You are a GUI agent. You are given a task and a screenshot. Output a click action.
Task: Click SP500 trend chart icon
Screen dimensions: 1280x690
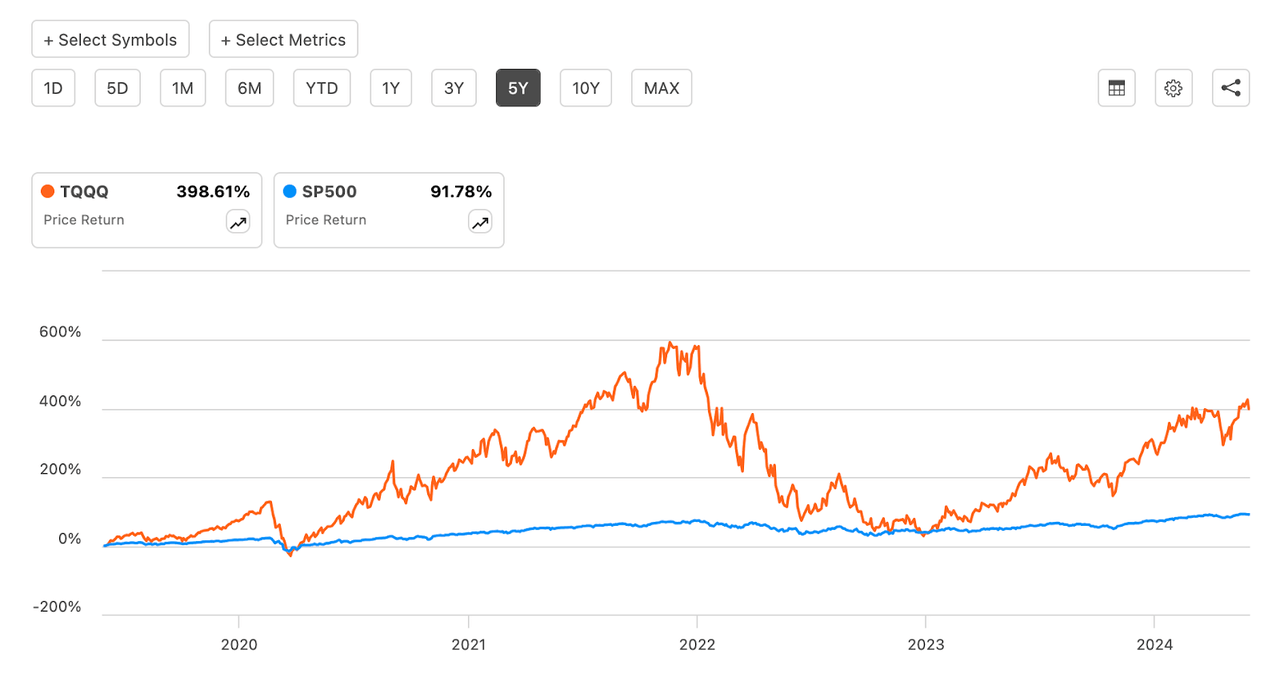click(480, 223)
